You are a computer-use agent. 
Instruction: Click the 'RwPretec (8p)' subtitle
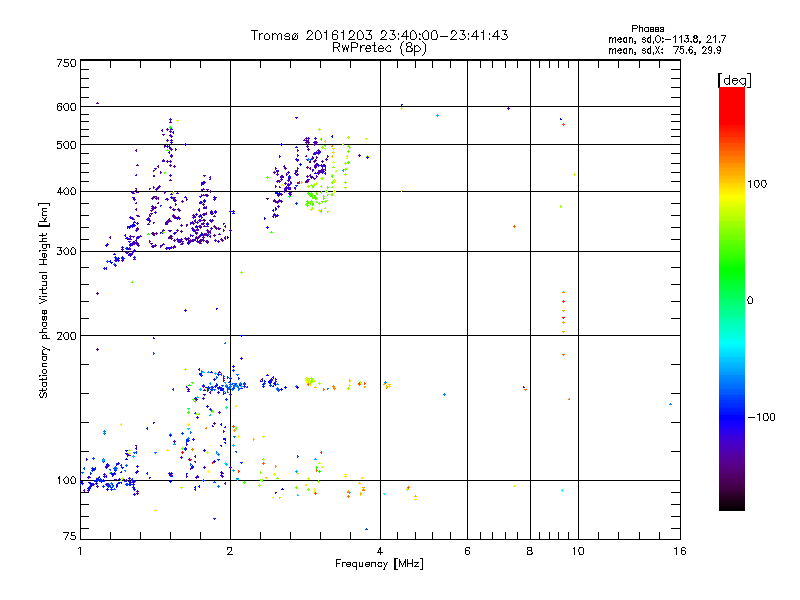(379, 48)
